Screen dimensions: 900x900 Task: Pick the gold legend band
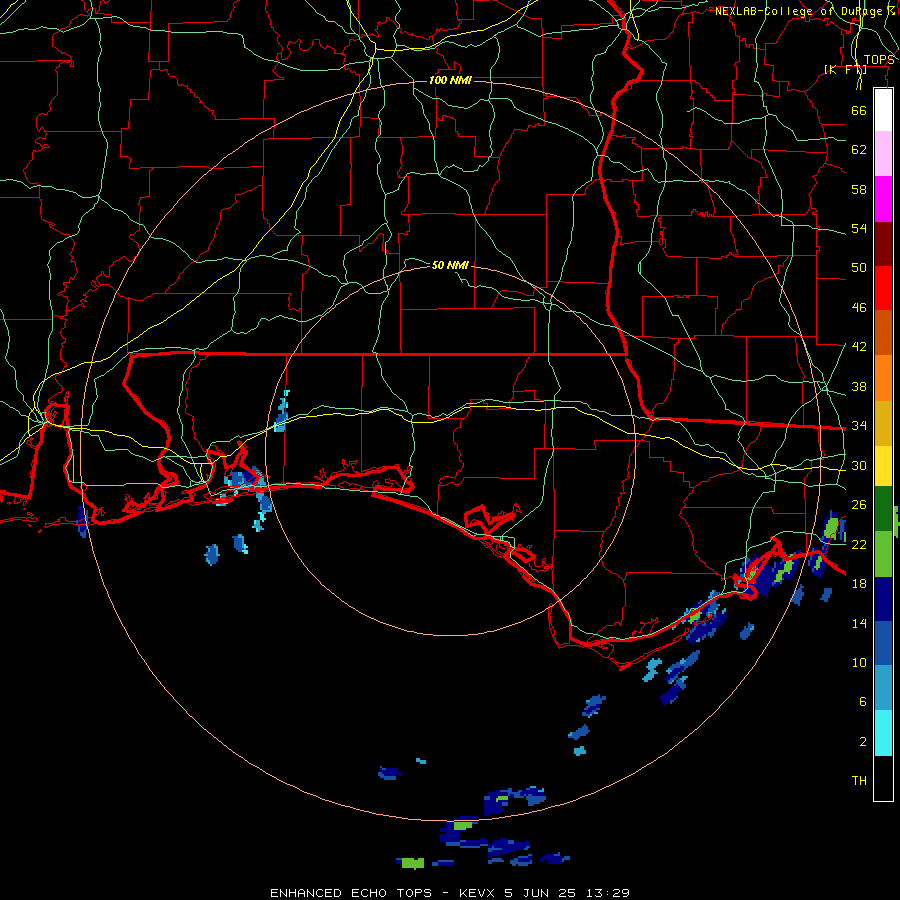(x=883, y=423)
